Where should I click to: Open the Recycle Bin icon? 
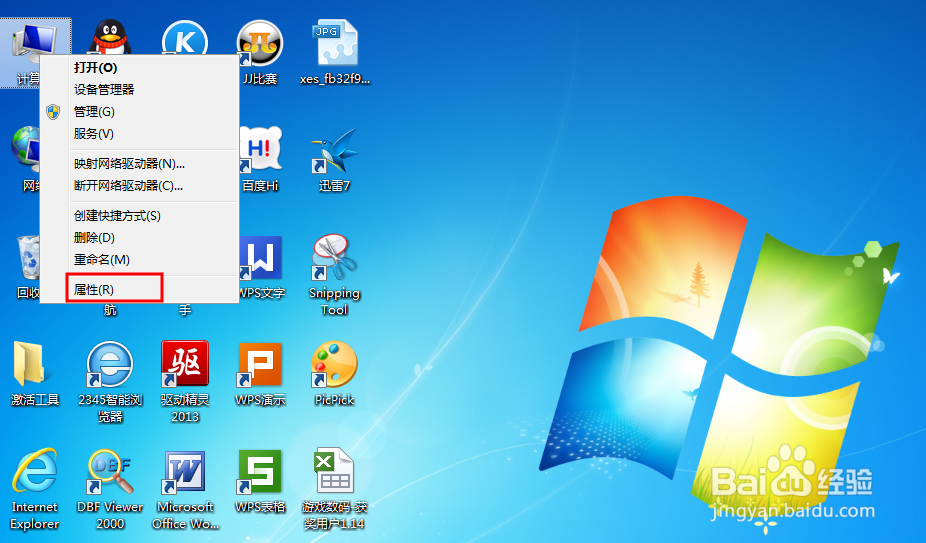coord(28,256)
